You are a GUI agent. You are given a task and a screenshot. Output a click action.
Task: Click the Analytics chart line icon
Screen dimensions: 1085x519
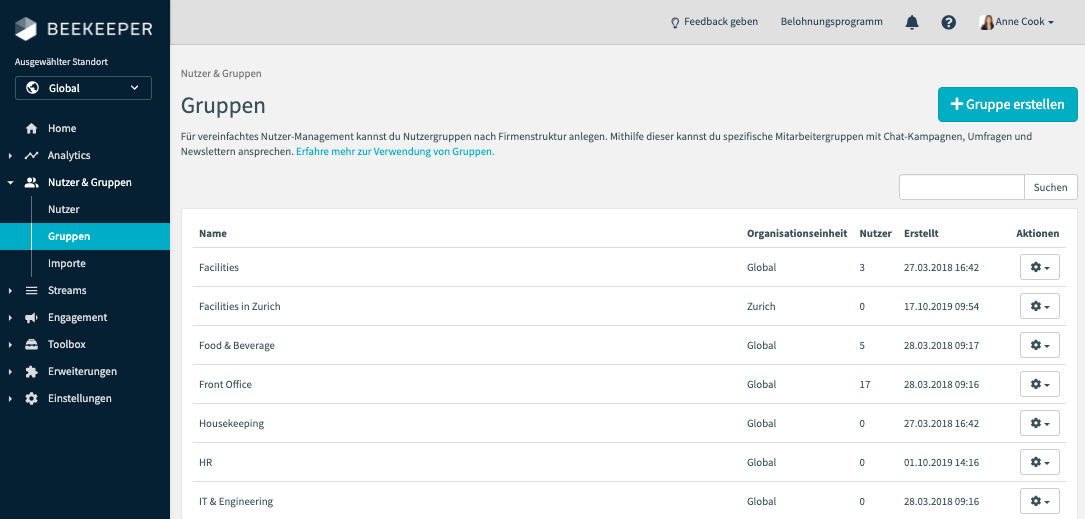click(31, 156)
